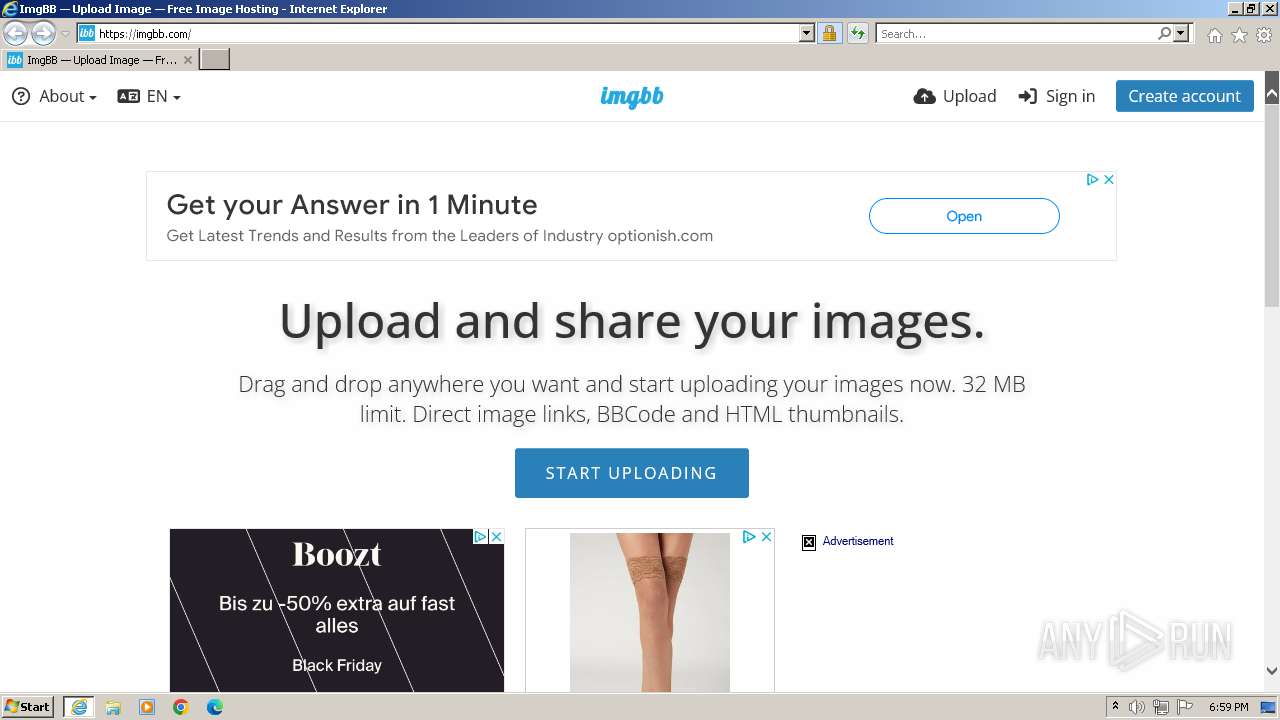Click the system clock showing 6:59 PM
The height and width of the screenshot is (720, 1280).
[x=1228, y=707]
